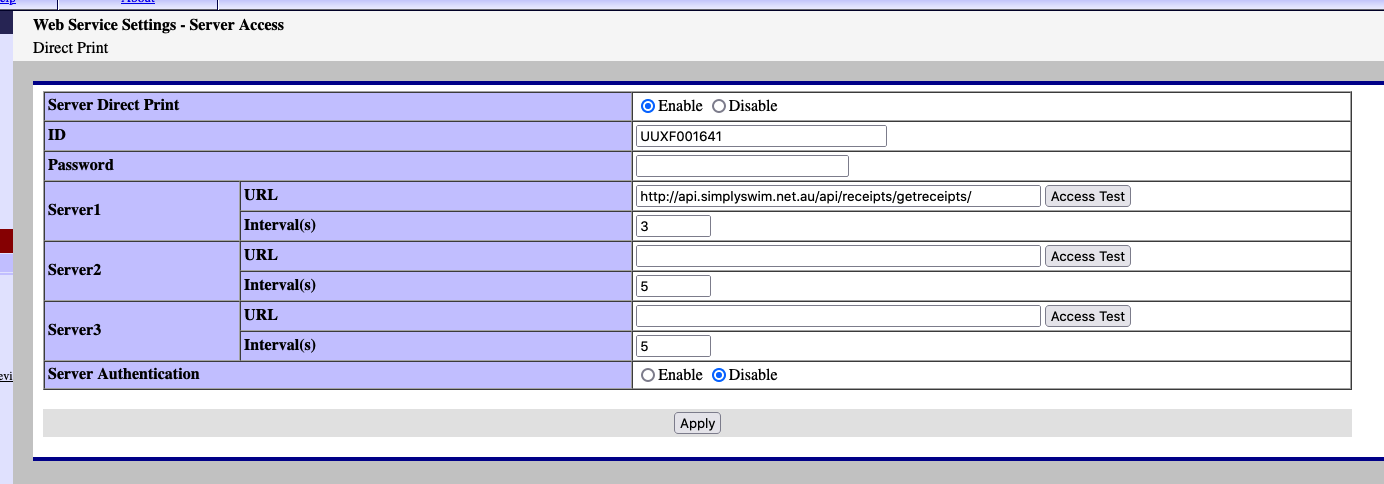The image size is (1384, 484).
Task: Run Access Test for Server1
Action: [x=1088, y=196]
